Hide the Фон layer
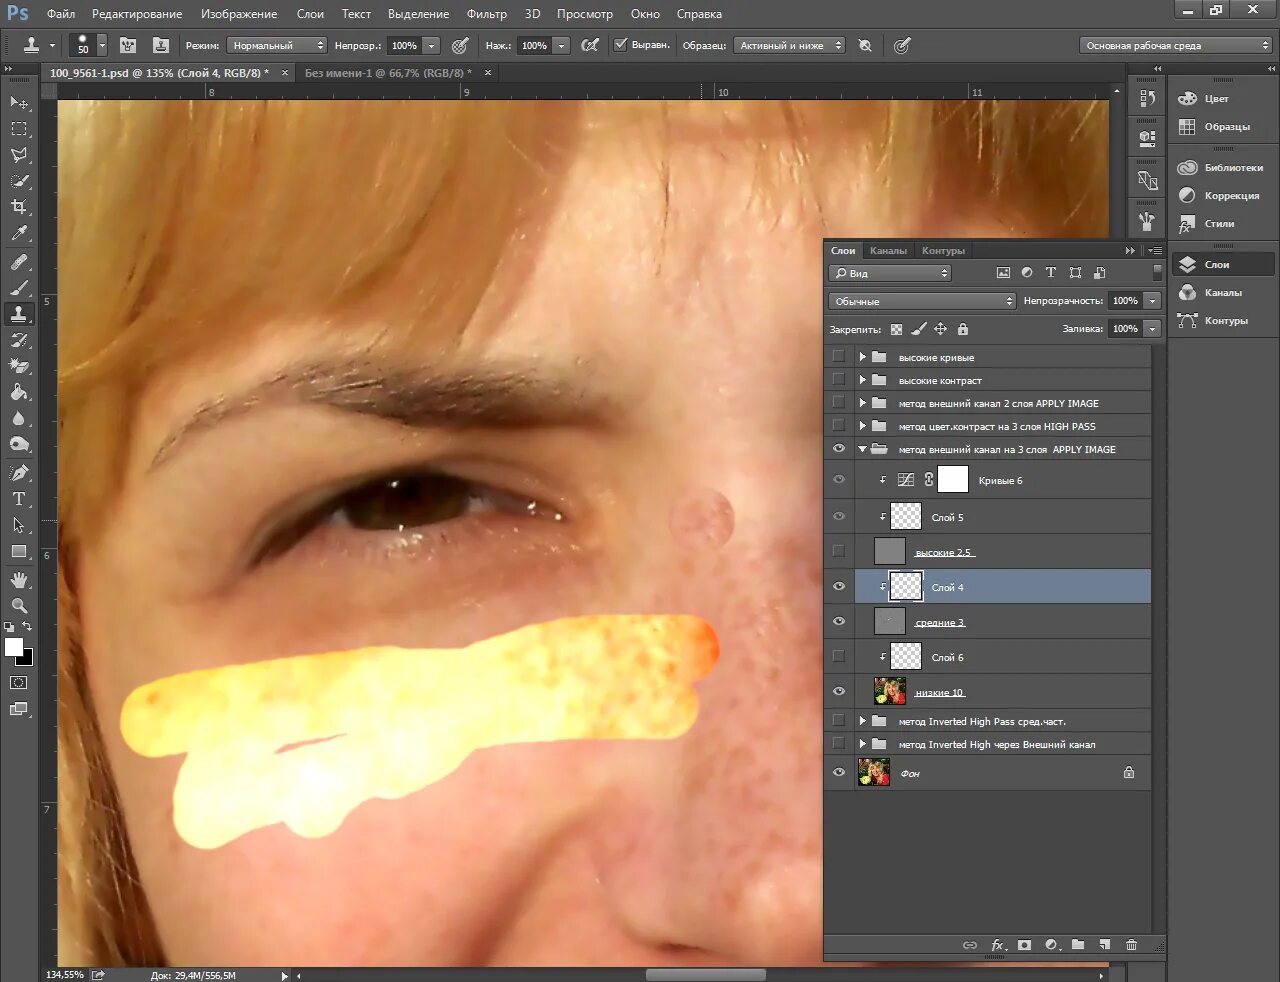This screenshot has width=1280, height=982. [x=839, y=772]
